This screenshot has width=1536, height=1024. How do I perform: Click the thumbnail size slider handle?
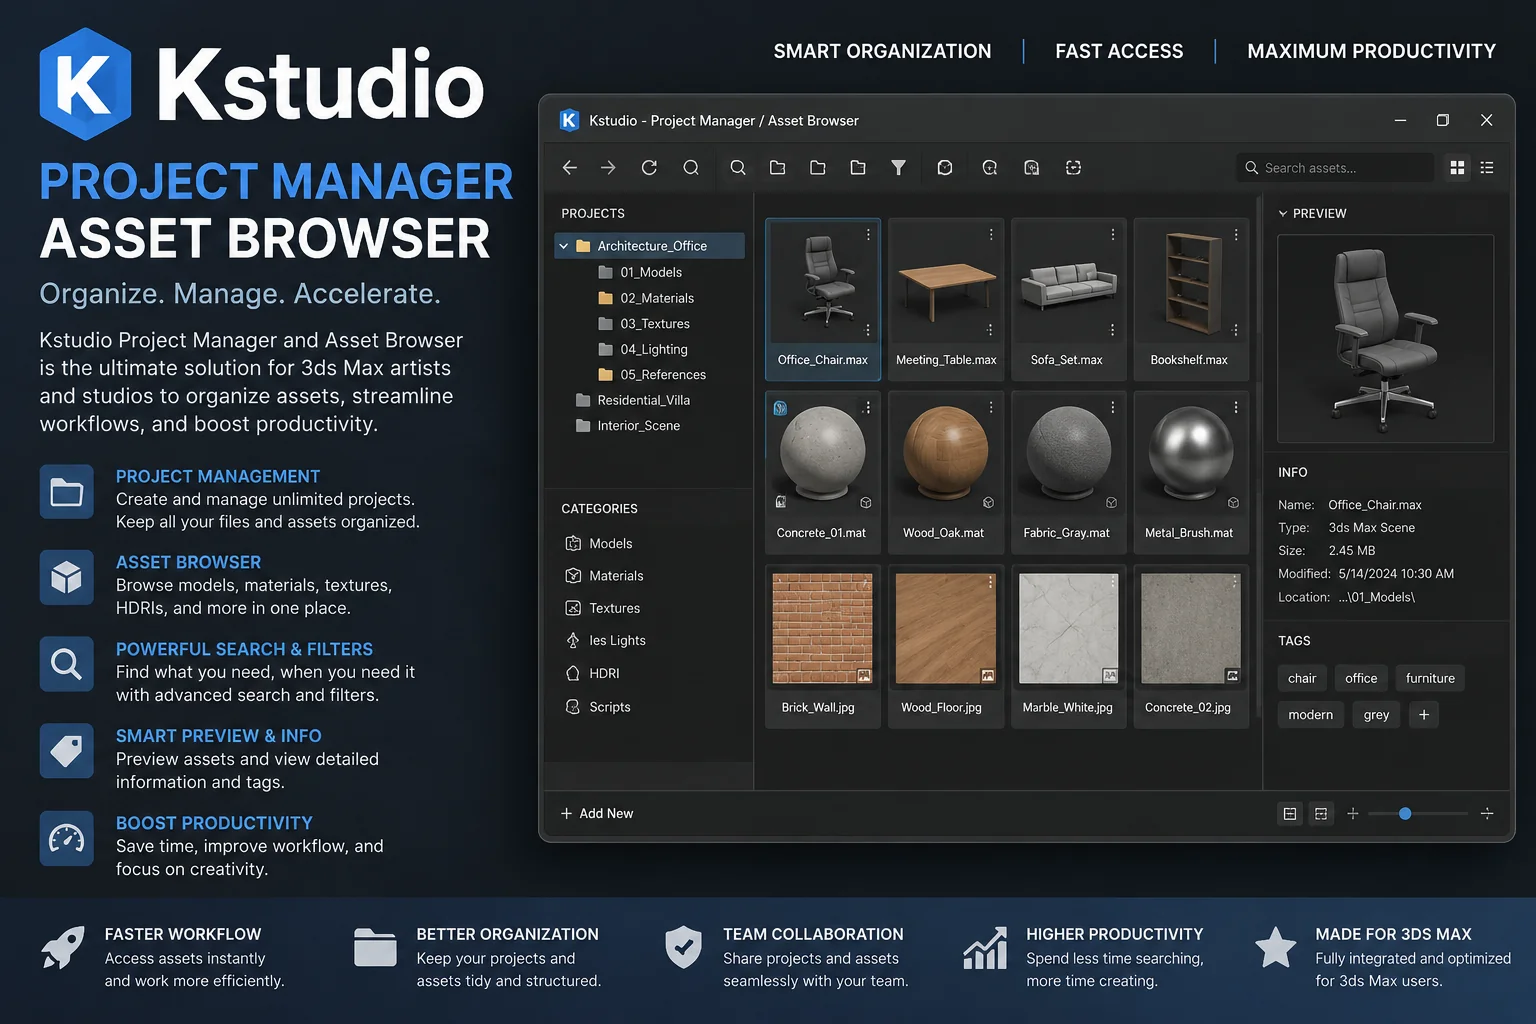coord(1405,814)
